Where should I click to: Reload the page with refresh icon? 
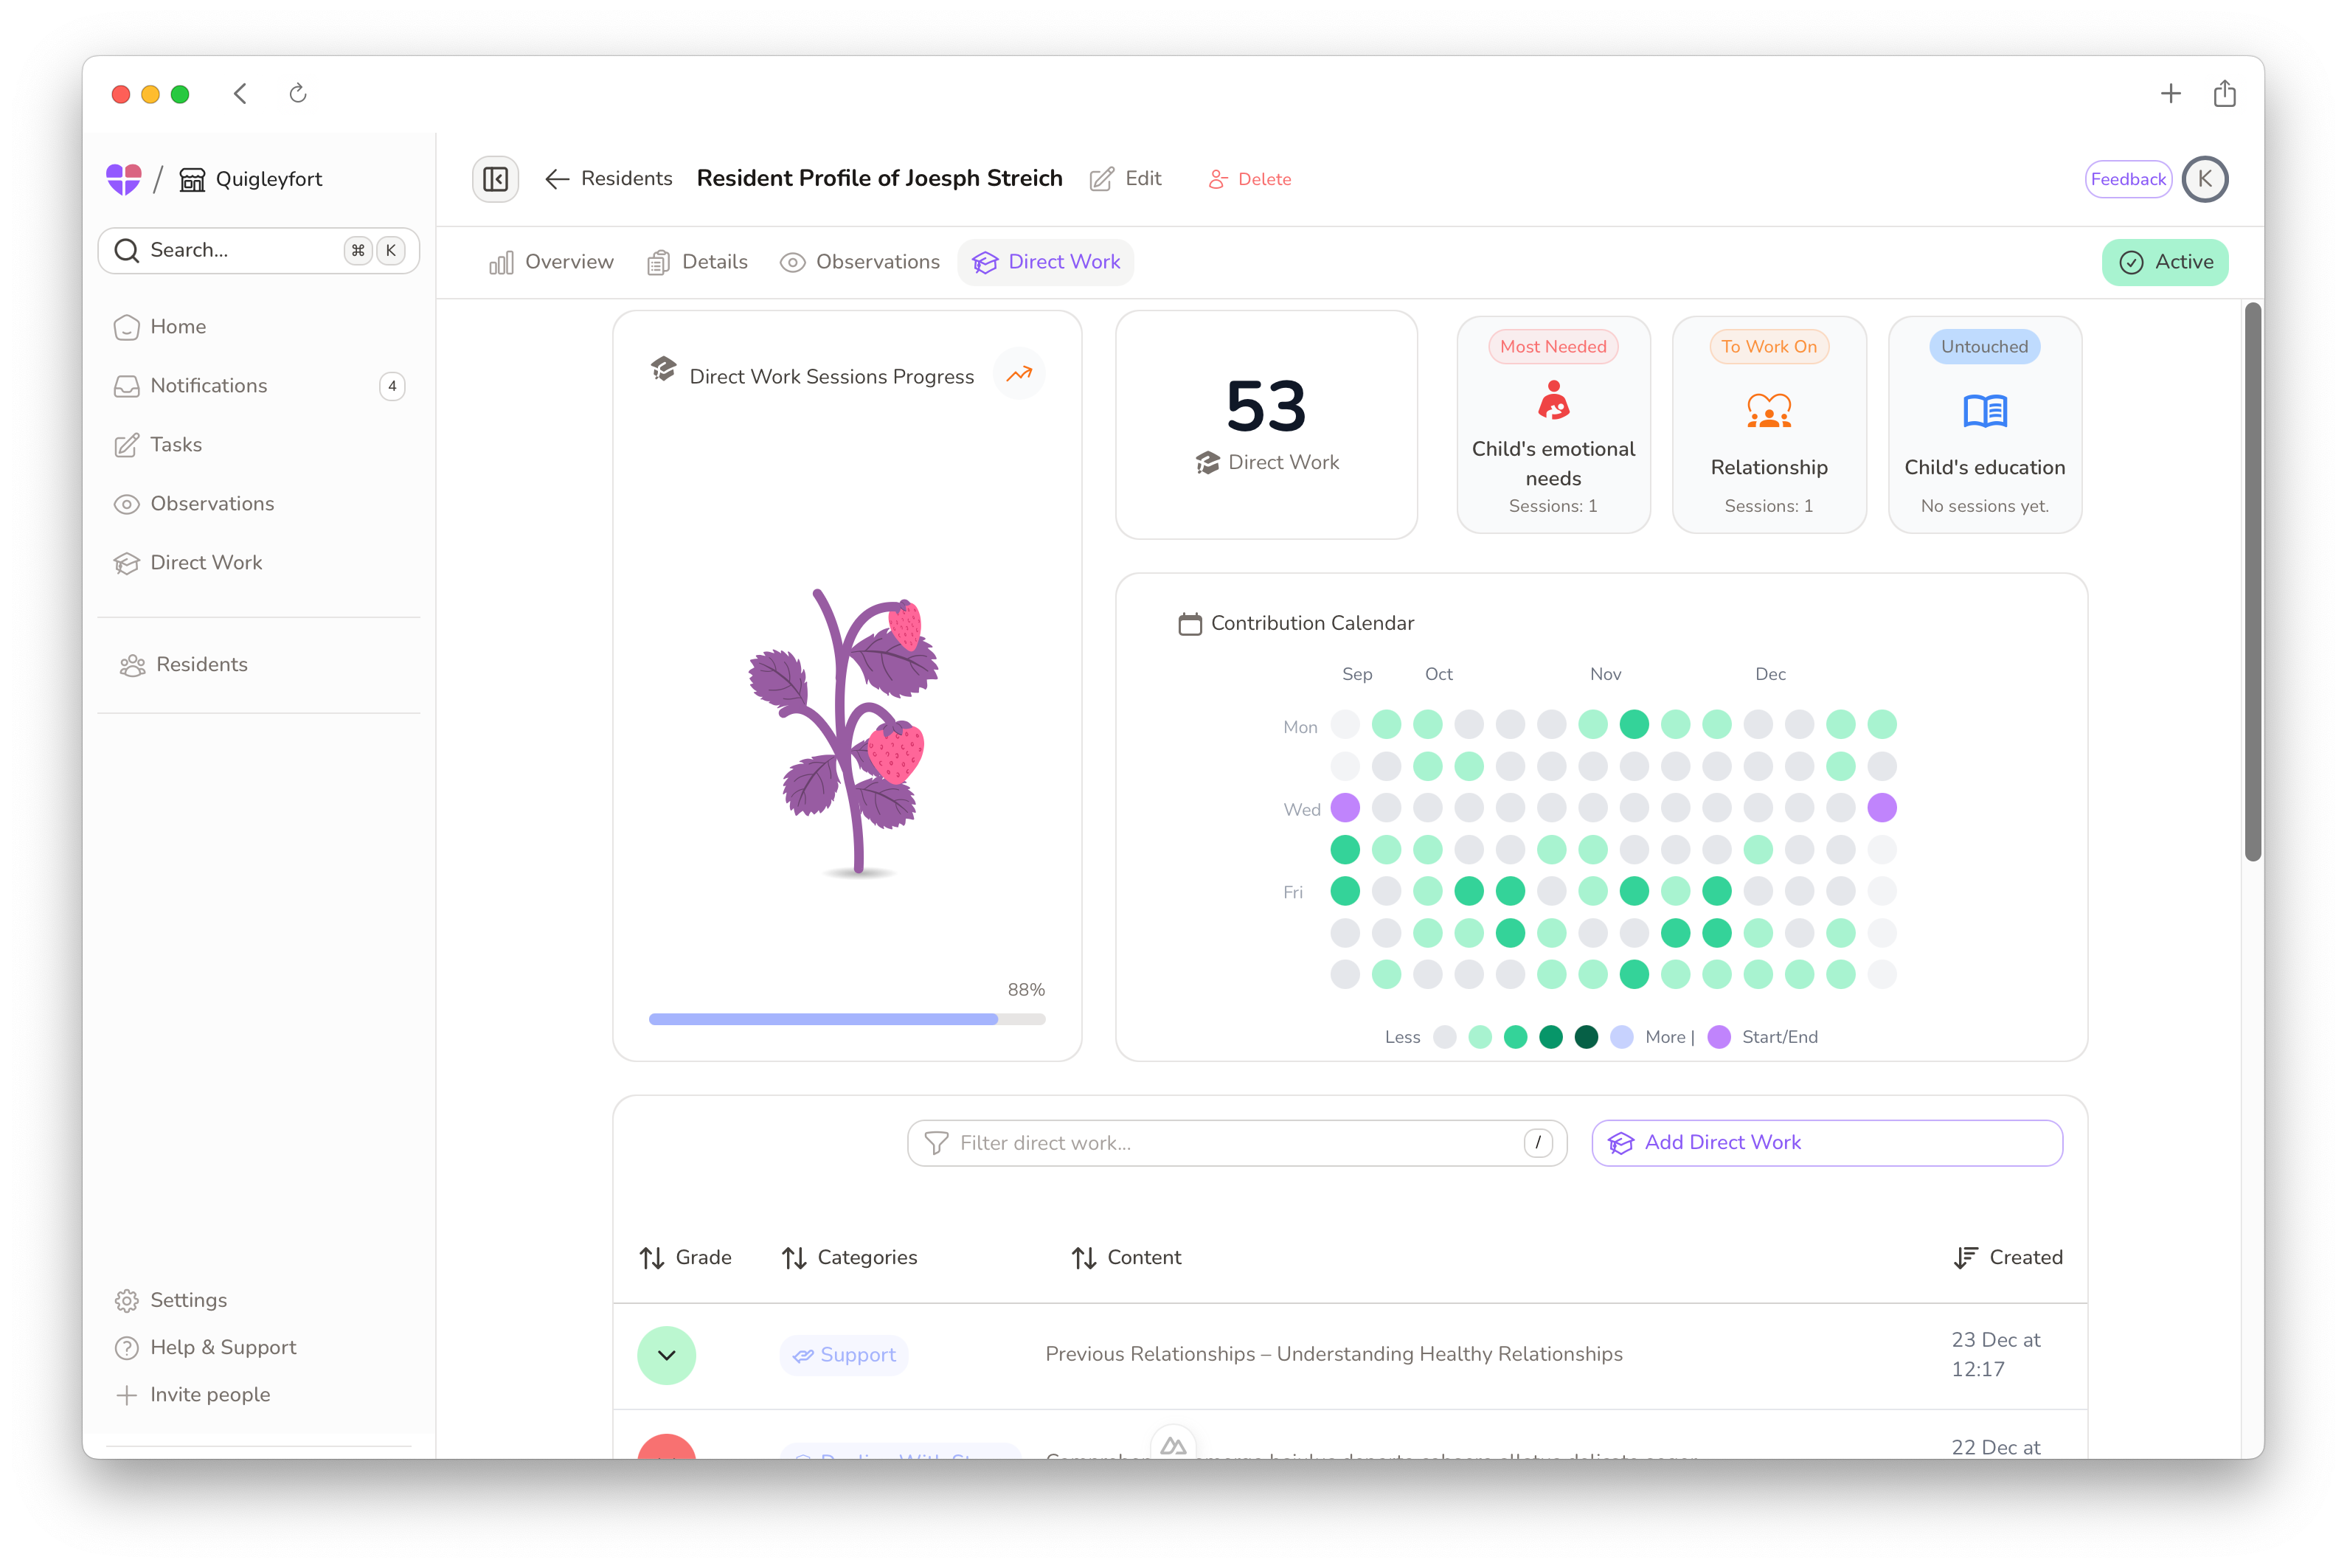pos(298,94)
